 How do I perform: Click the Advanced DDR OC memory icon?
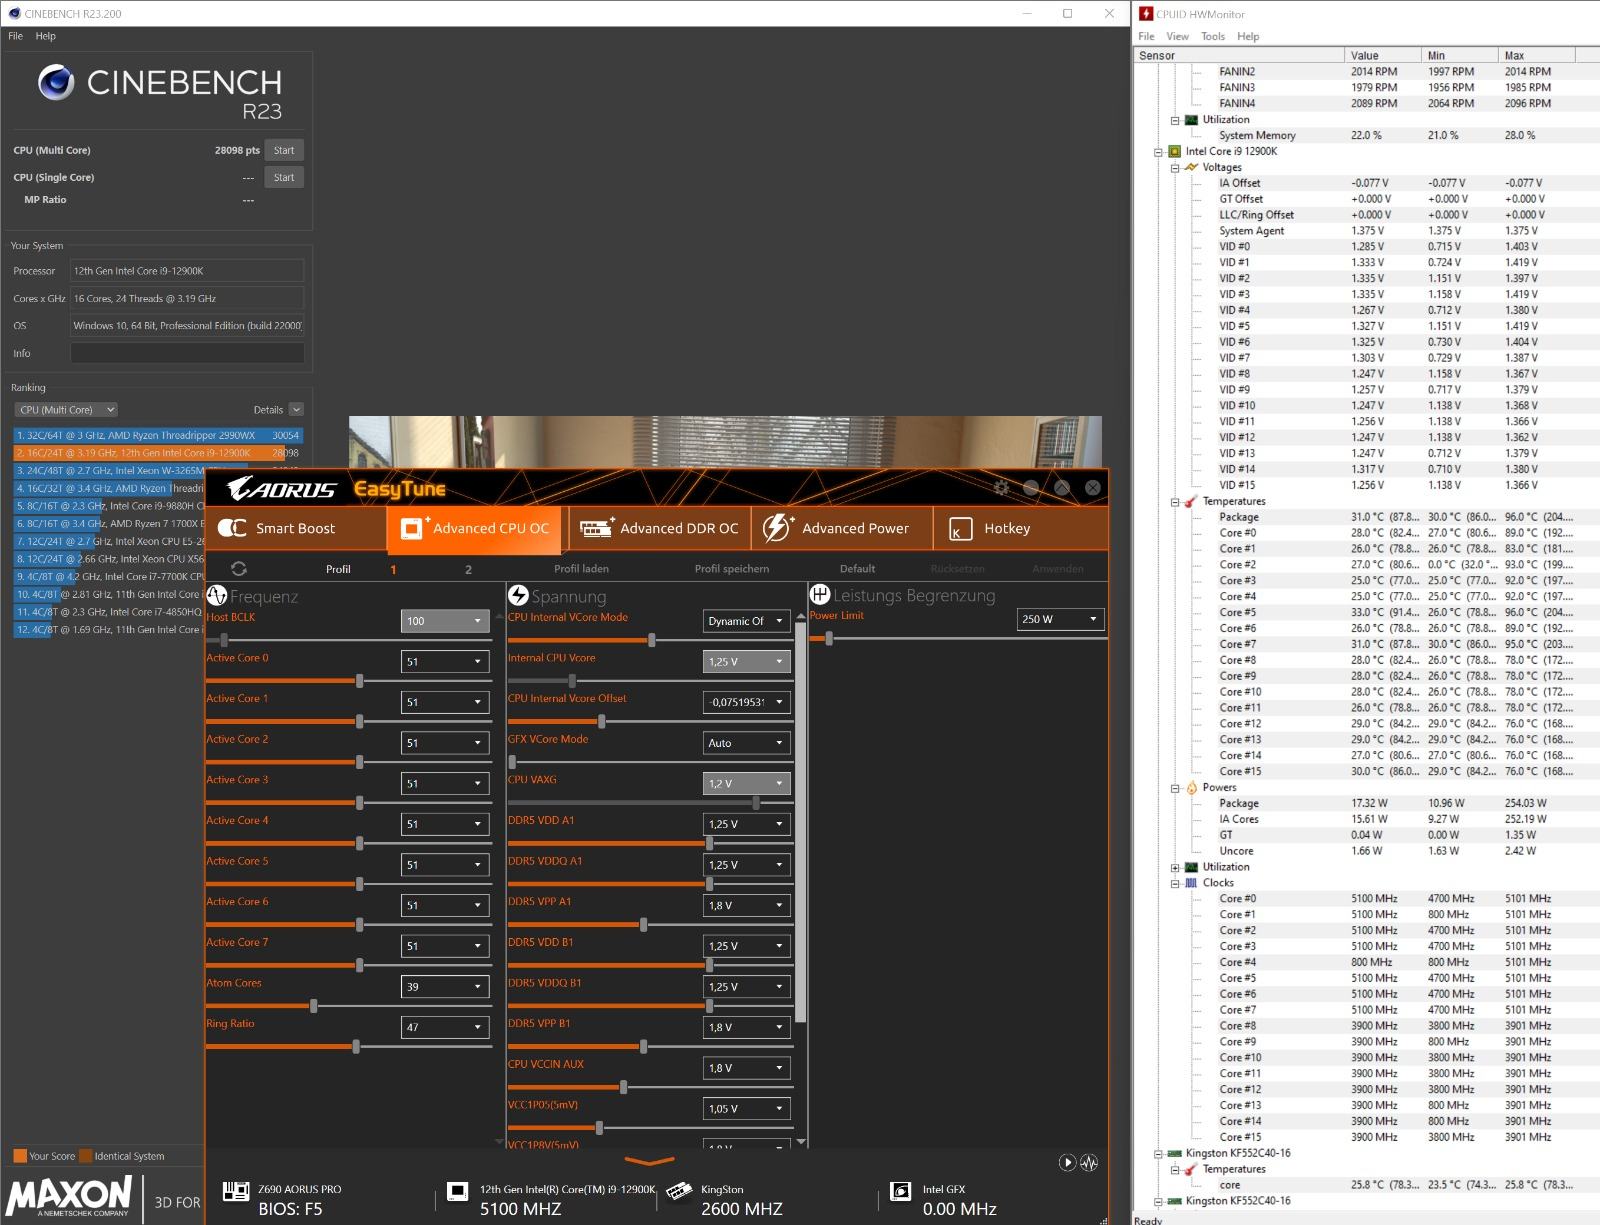[x=596, y=528]
